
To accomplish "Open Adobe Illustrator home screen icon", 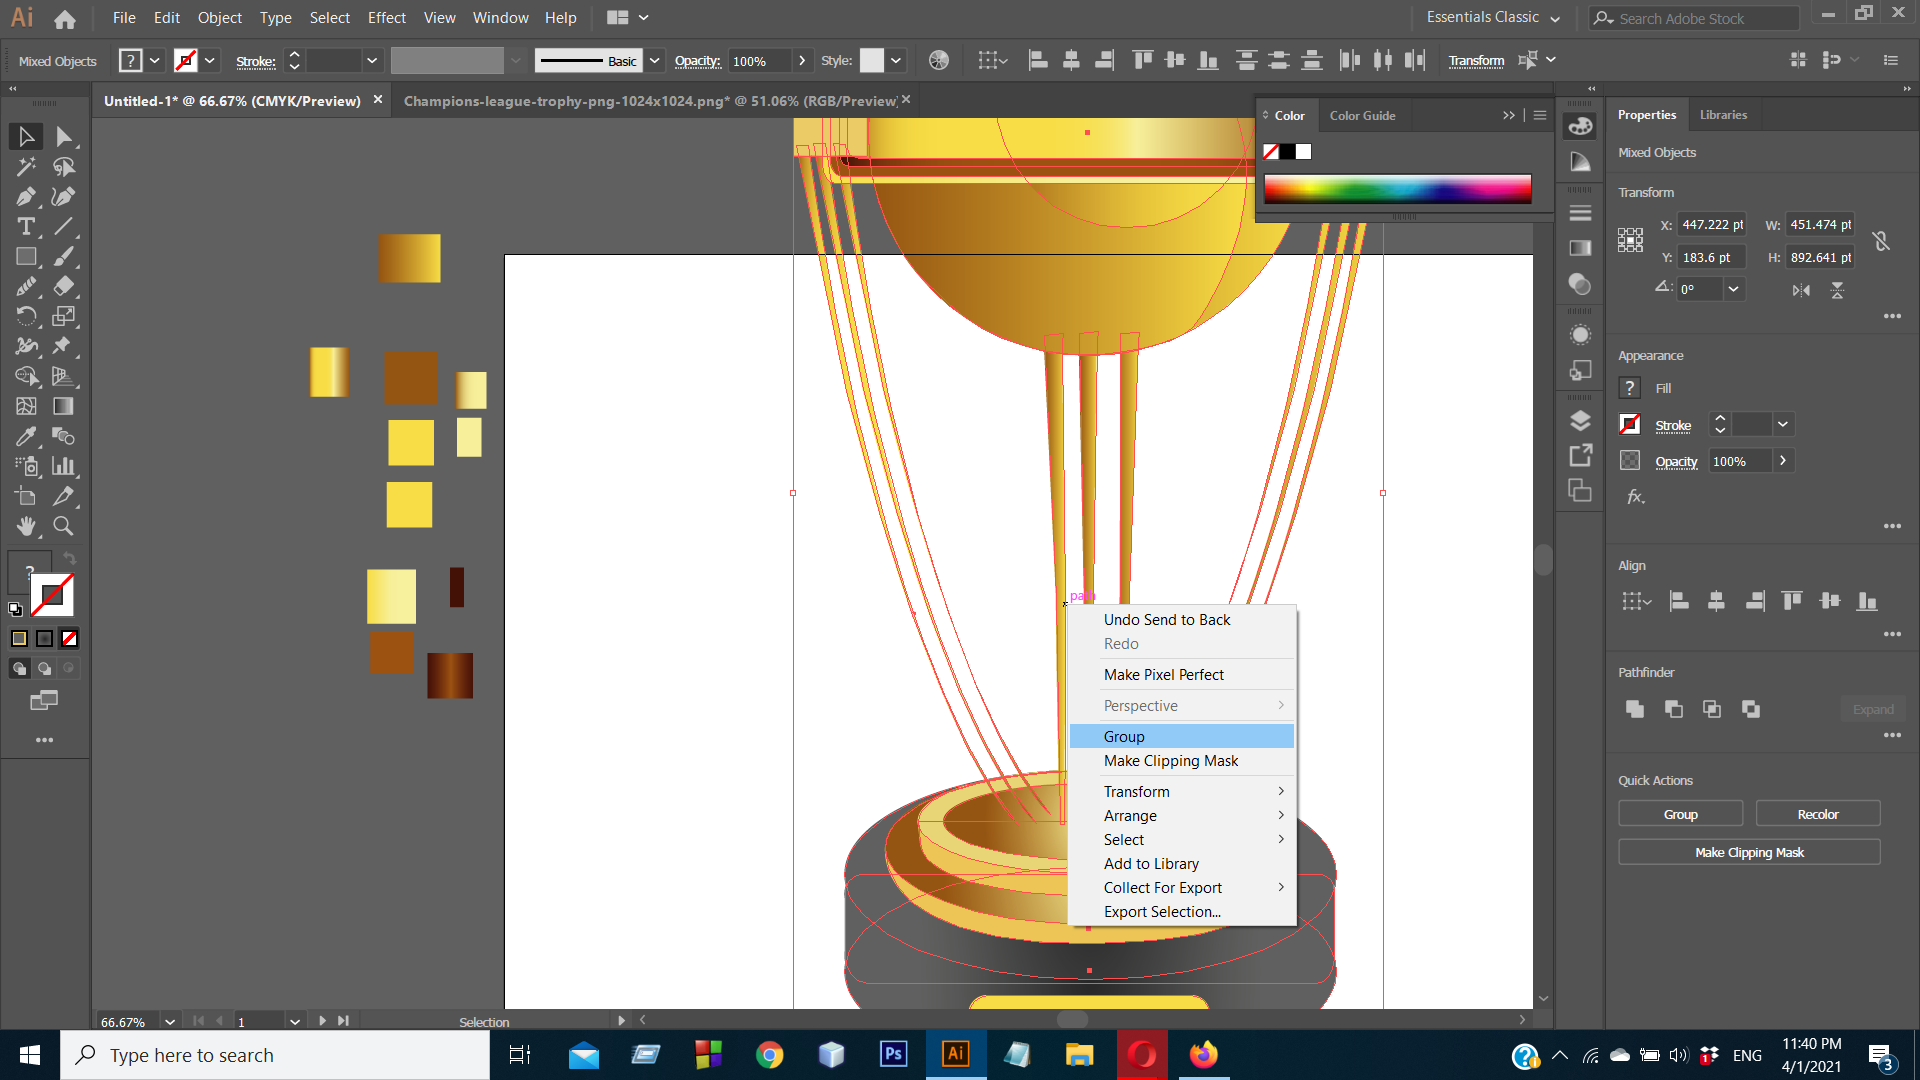I will coord(65,18).
